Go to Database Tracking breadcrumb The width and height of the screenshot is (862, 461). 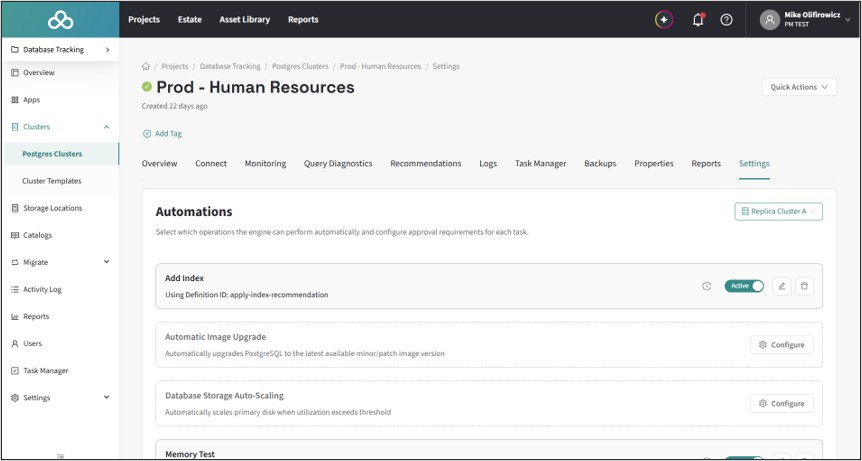[x=230, y=66]
